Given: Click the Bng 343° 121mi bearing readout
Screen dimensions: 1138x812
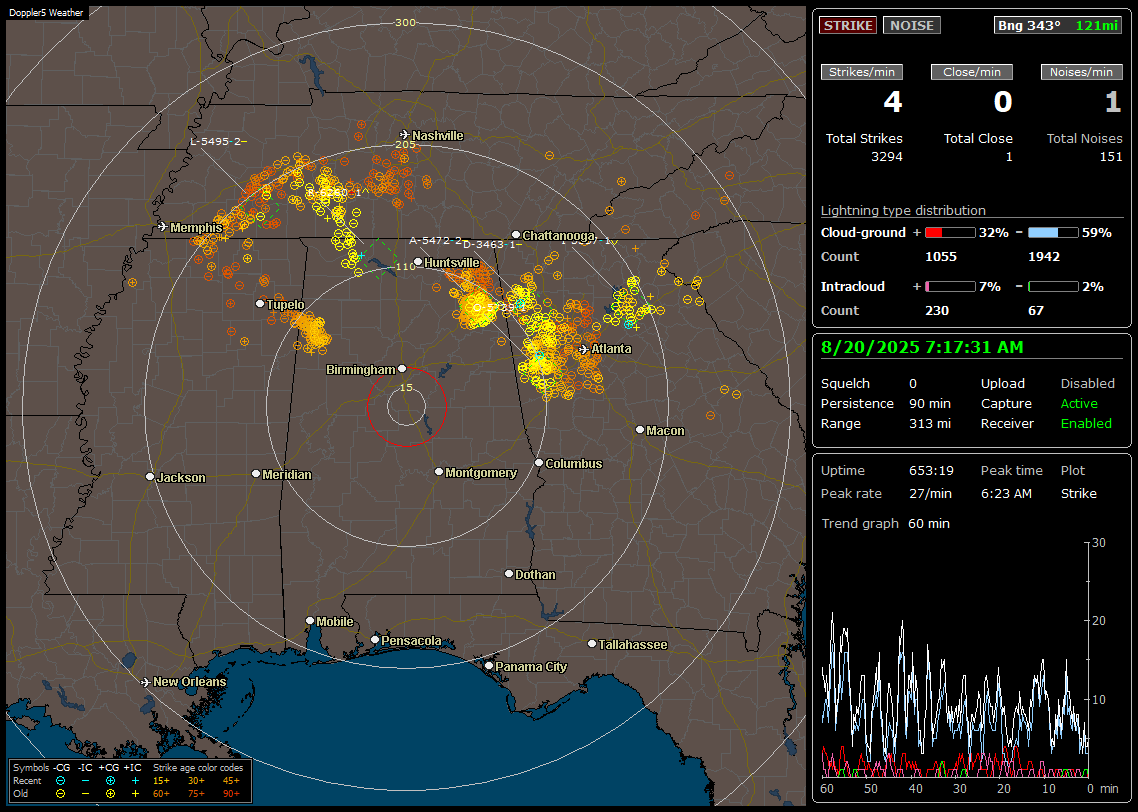Looking at the screenshot, I should pos(1058,25).
